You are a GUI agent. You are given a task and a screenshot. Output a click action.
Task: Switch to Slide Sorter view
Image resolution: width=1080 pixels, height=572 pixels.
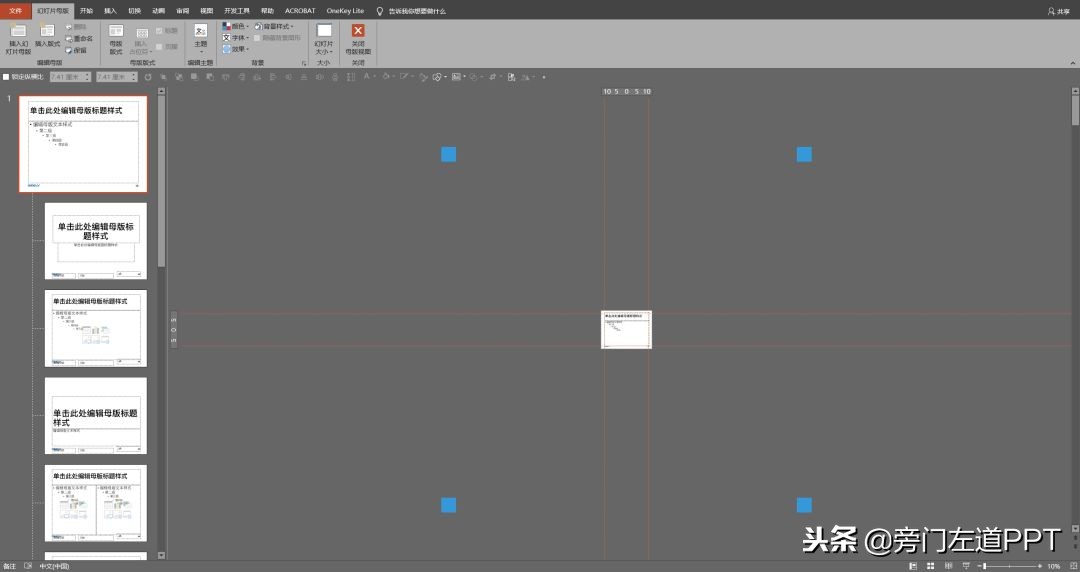tap(931, 566)
